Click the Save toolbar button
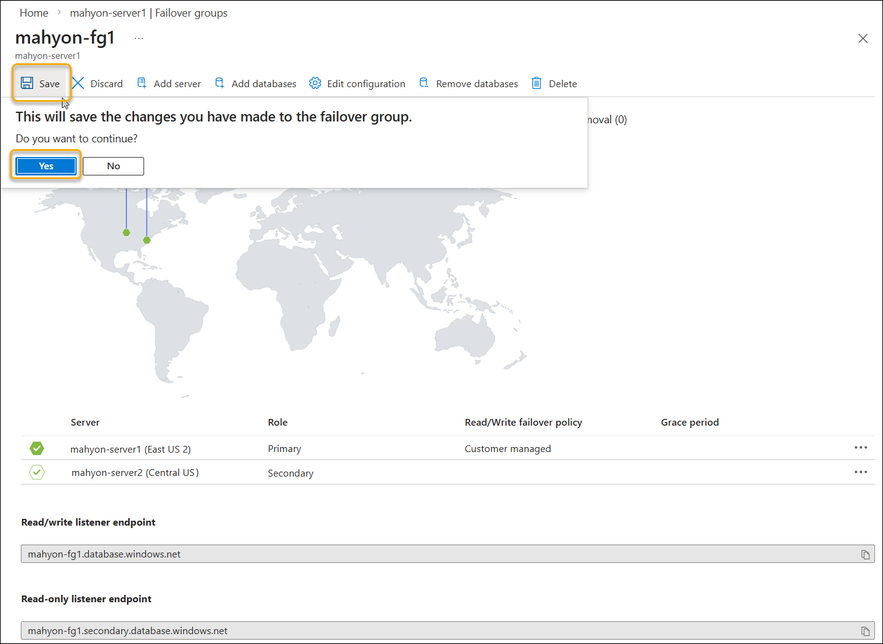 pos(41,83)
